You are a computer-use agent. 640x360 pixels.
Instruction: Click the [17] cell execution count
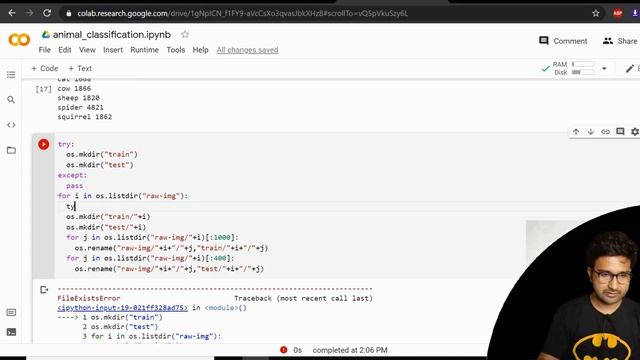(x=43, y=89)
